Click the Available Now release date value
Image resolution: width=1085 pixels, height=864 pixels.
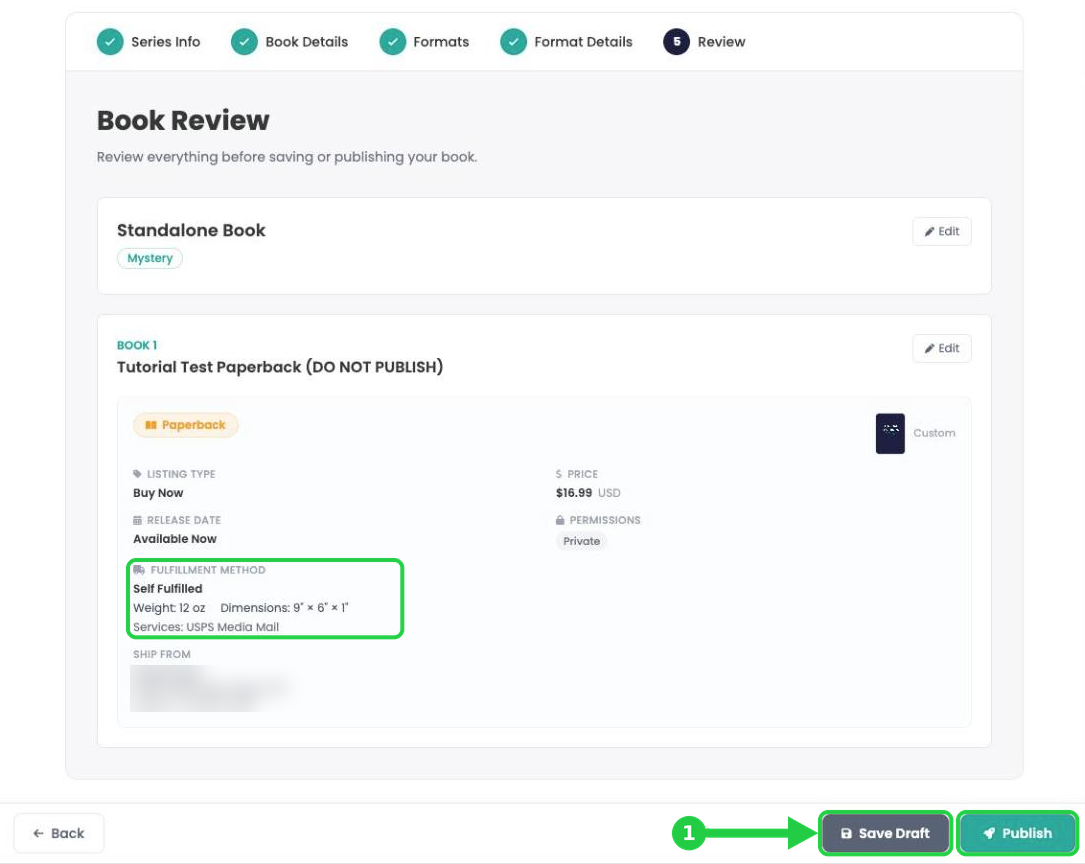(x=174, y=539)
